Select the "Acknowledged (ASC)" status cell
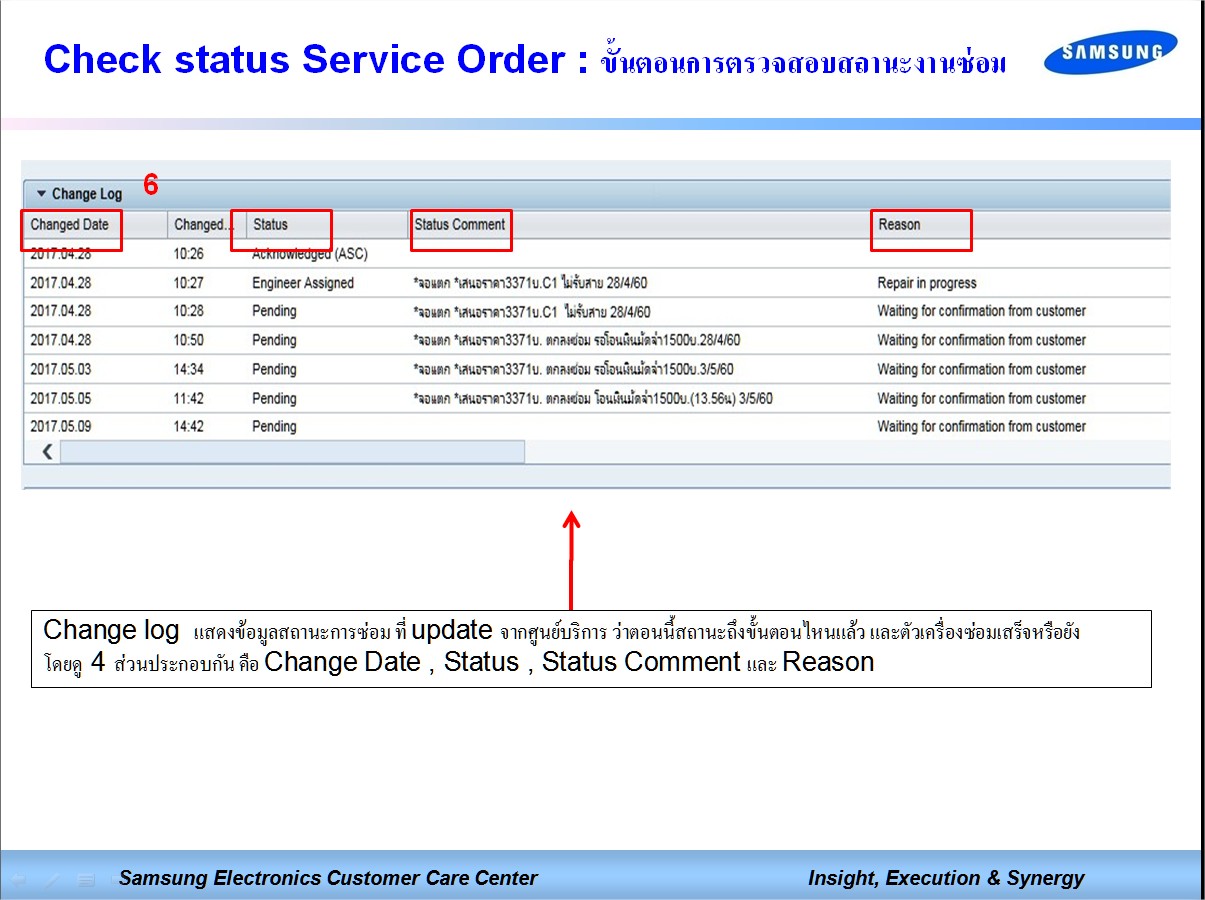Viewport: 1205px width, 900px height. point(310,254)
